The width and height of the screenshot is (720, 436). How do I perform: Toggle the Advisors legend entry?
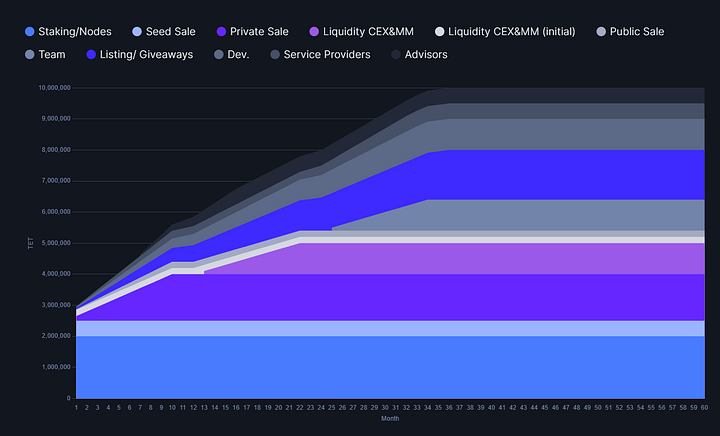(x=419, y=55)
